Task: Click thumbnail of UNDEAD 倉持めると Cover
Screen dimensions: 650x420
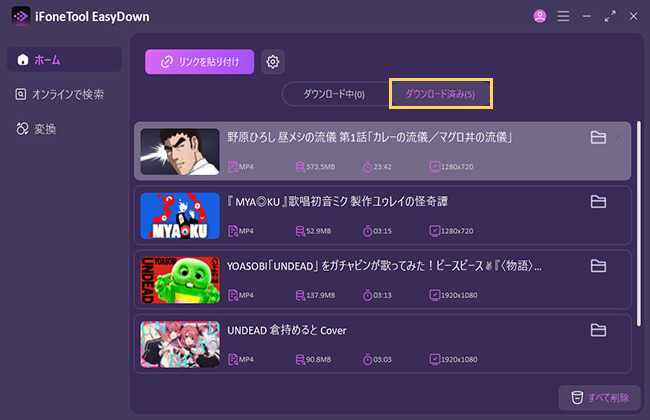Action: [180, 344]
